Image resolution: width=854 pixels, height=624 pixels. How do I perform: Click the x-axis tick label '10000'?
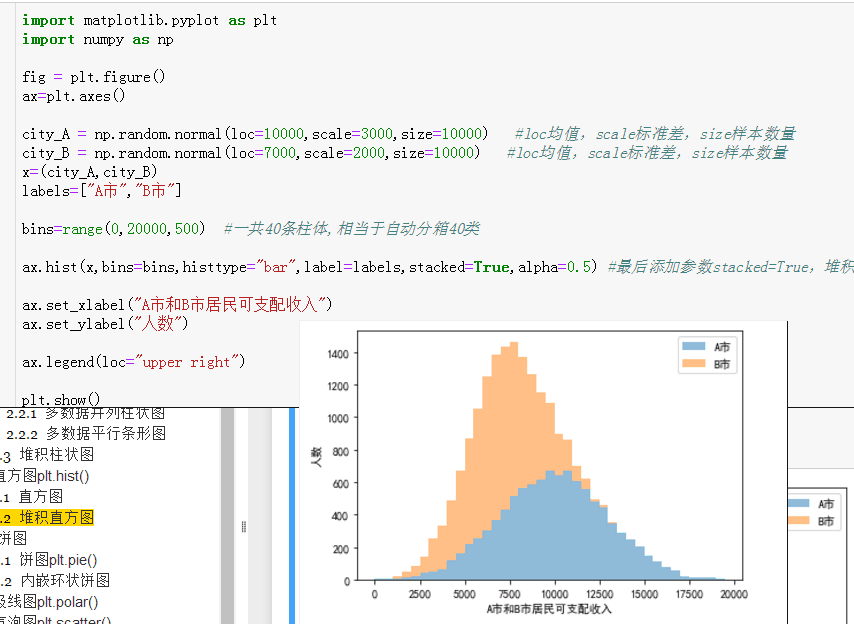[554, 594]
